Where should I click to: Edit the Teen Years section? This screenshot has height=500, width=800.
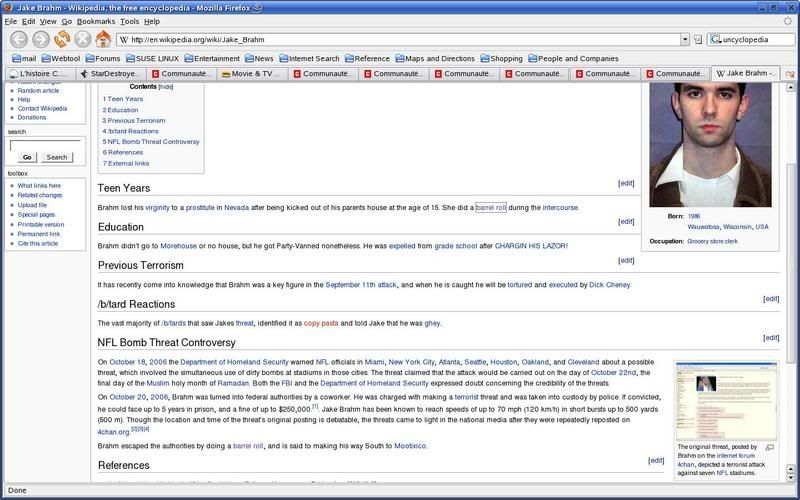pyautogui.click(x=626, y=183)
